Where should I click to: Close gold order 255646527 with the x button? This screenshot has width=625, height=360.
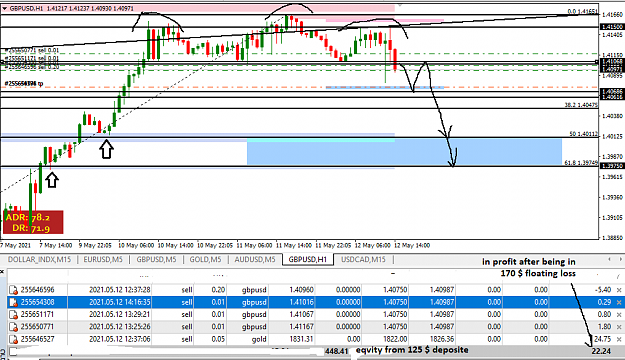click(x=619, y=340)
